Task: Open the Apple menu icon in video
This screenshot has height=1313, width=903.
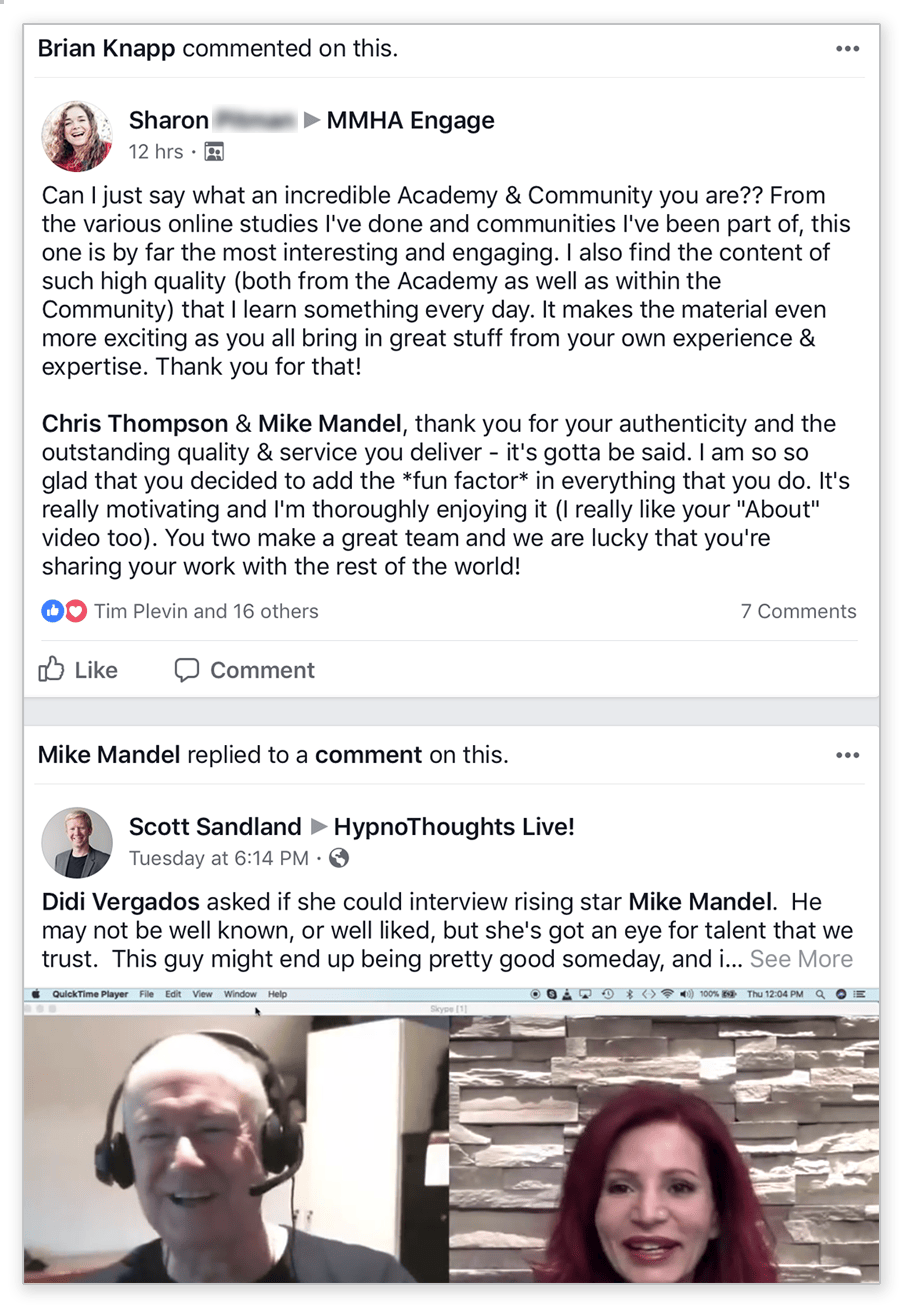Action: tap(37, 994)
